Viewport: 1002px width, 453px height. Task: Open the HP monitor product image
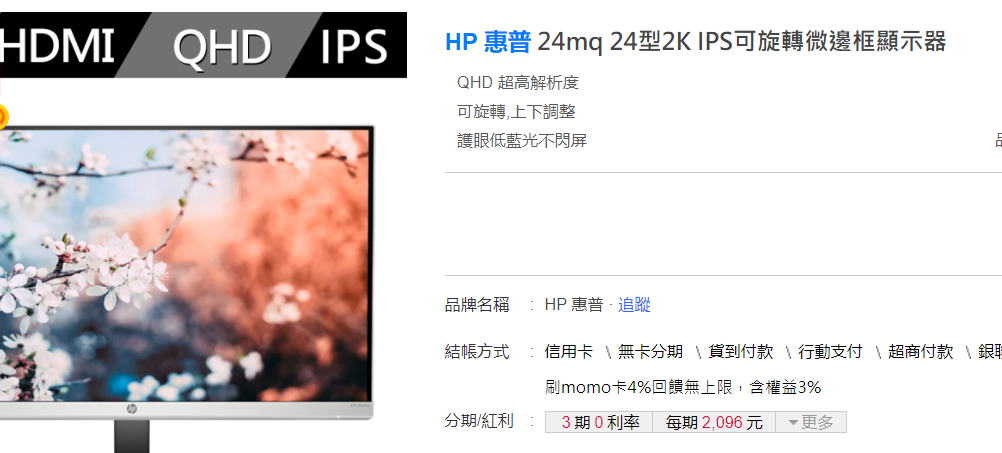pyautogui.click(x=185, y=275)
